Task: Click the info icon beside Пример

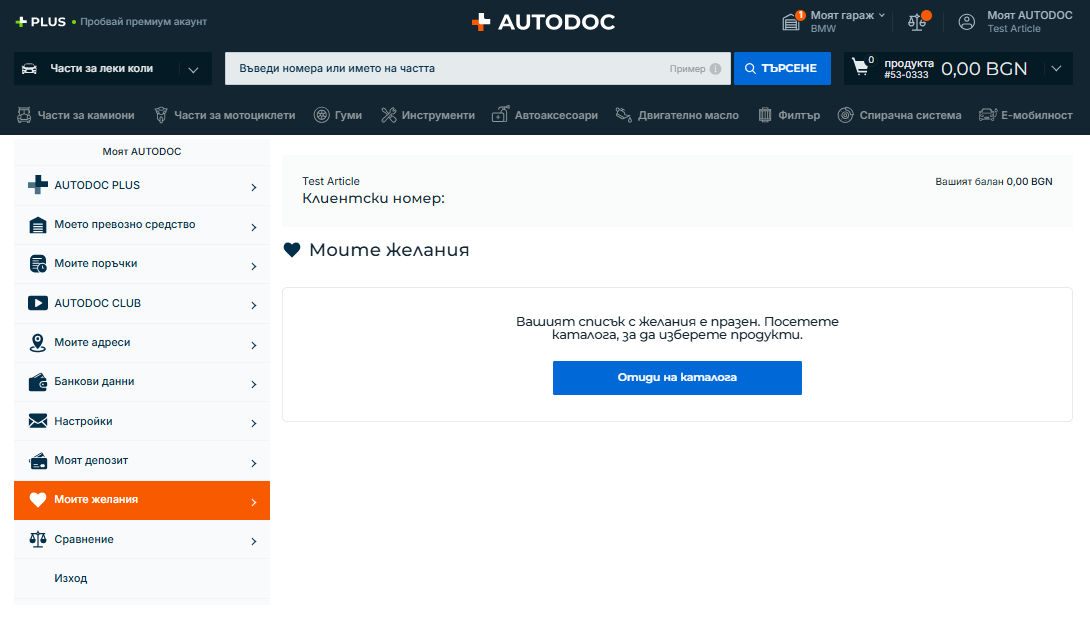Action: click(715, 69)
